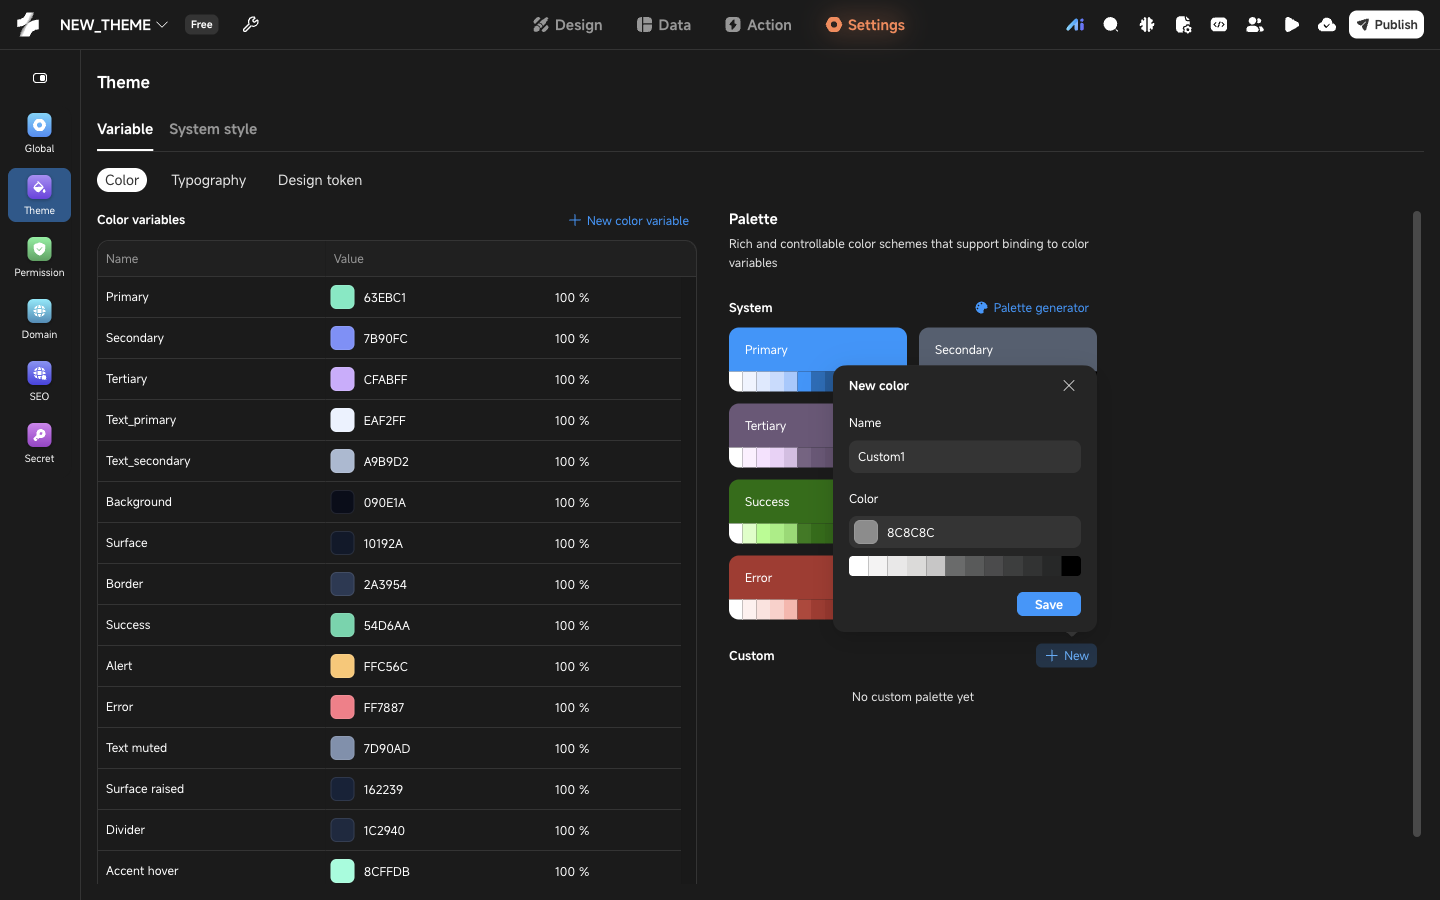Open the Primary variable color swatch

coord(342,297)
